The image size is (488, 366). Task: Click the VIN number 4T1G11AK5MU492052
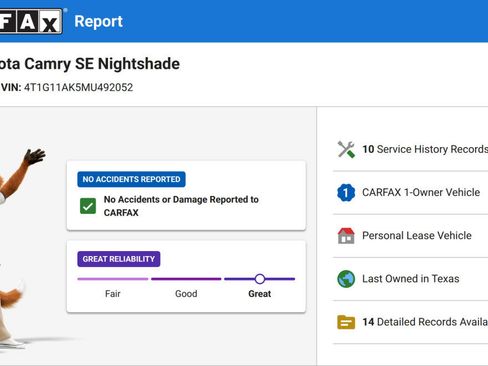click(78, 87)
